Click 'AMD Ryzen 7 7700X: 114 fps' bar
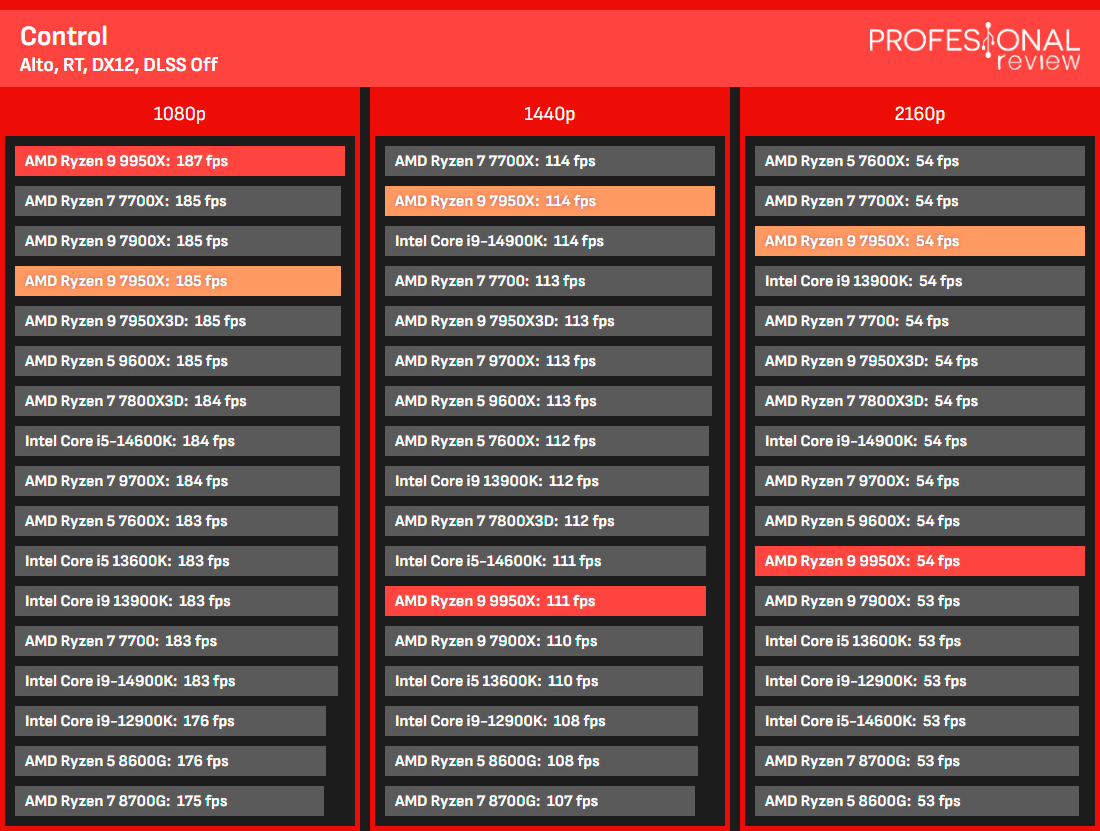This screenshot has width=1100, height=831. tap(550, 161)
